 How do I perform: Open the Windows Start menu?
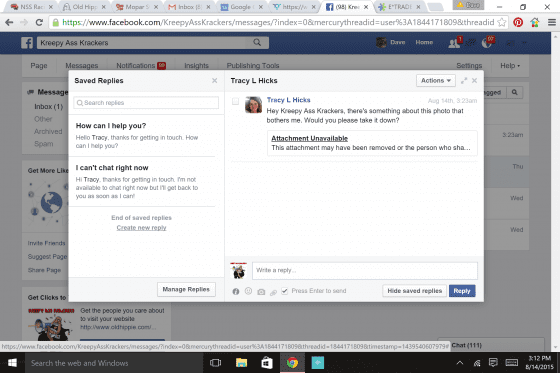click(12, 363)
